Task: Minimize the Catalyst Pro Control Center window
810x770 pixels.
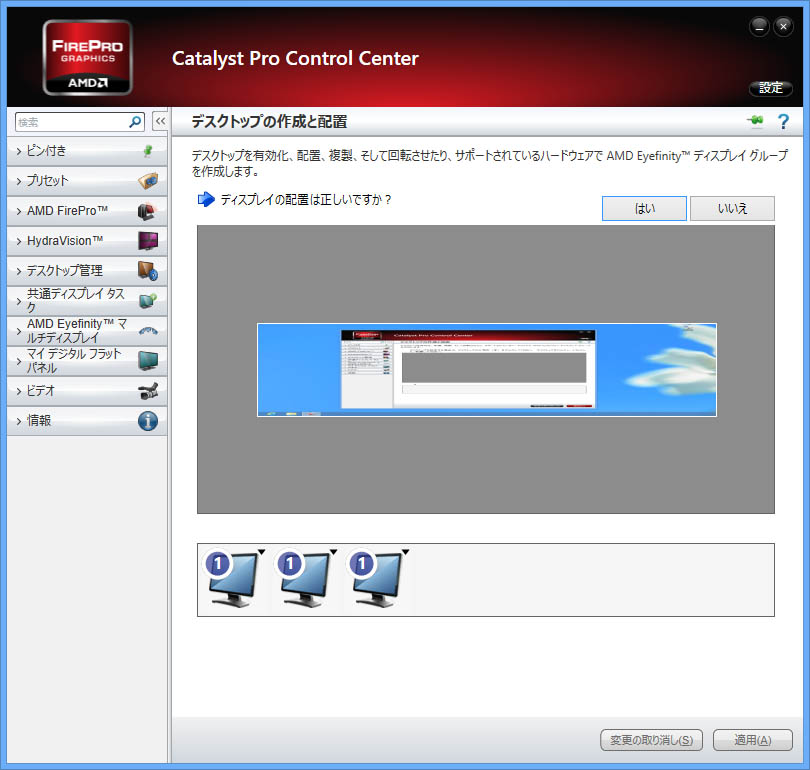Action: pos(759,26)
